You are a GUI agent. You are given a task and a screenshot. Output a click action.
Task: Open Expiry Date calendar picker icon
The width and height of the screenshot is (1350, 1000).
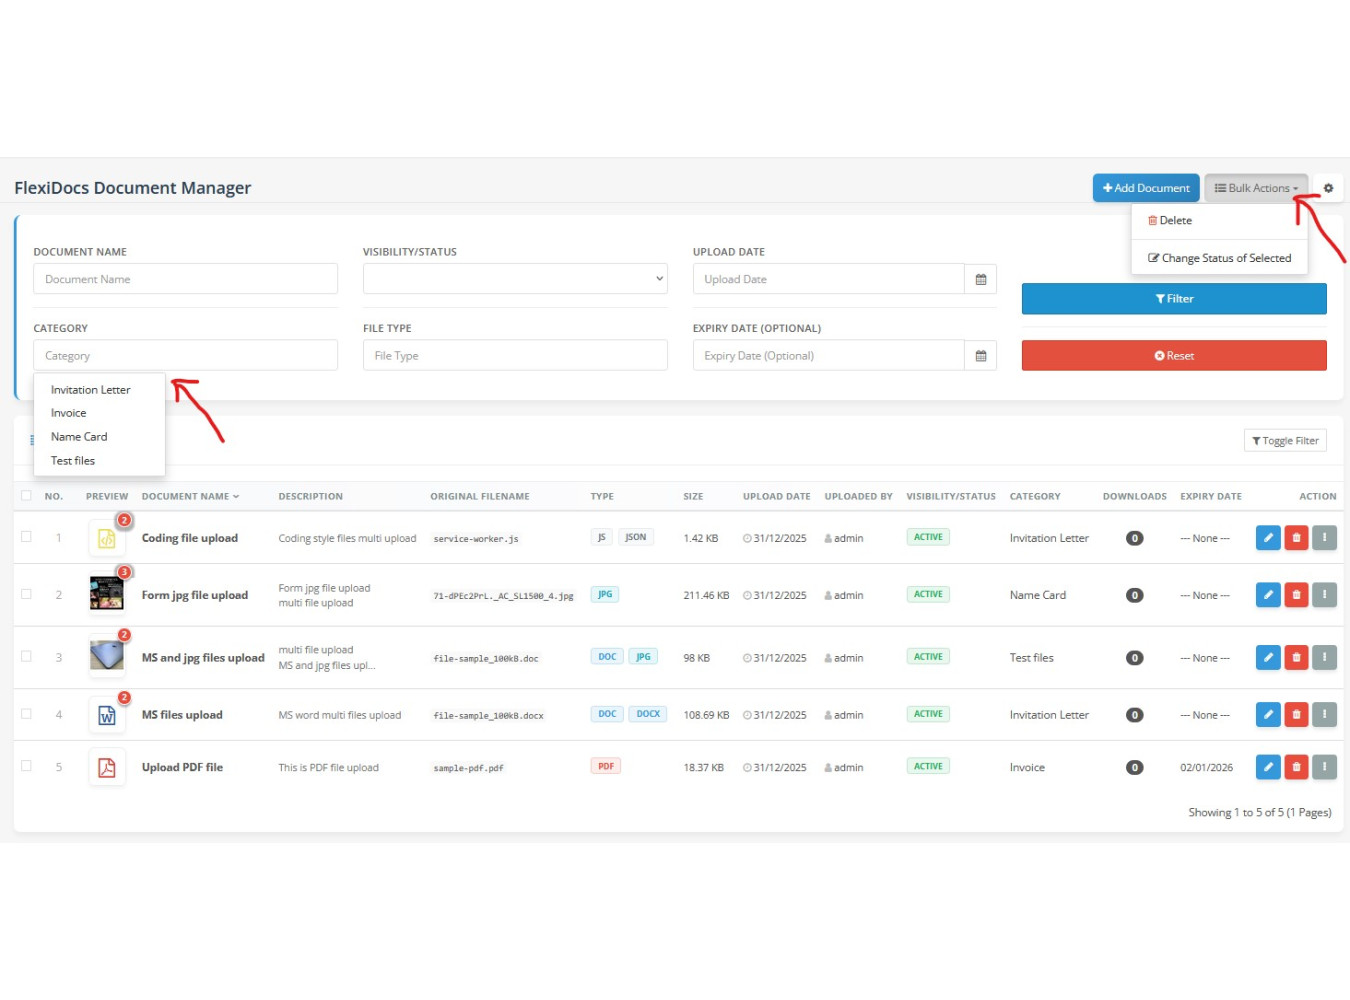tap(980, 356)
